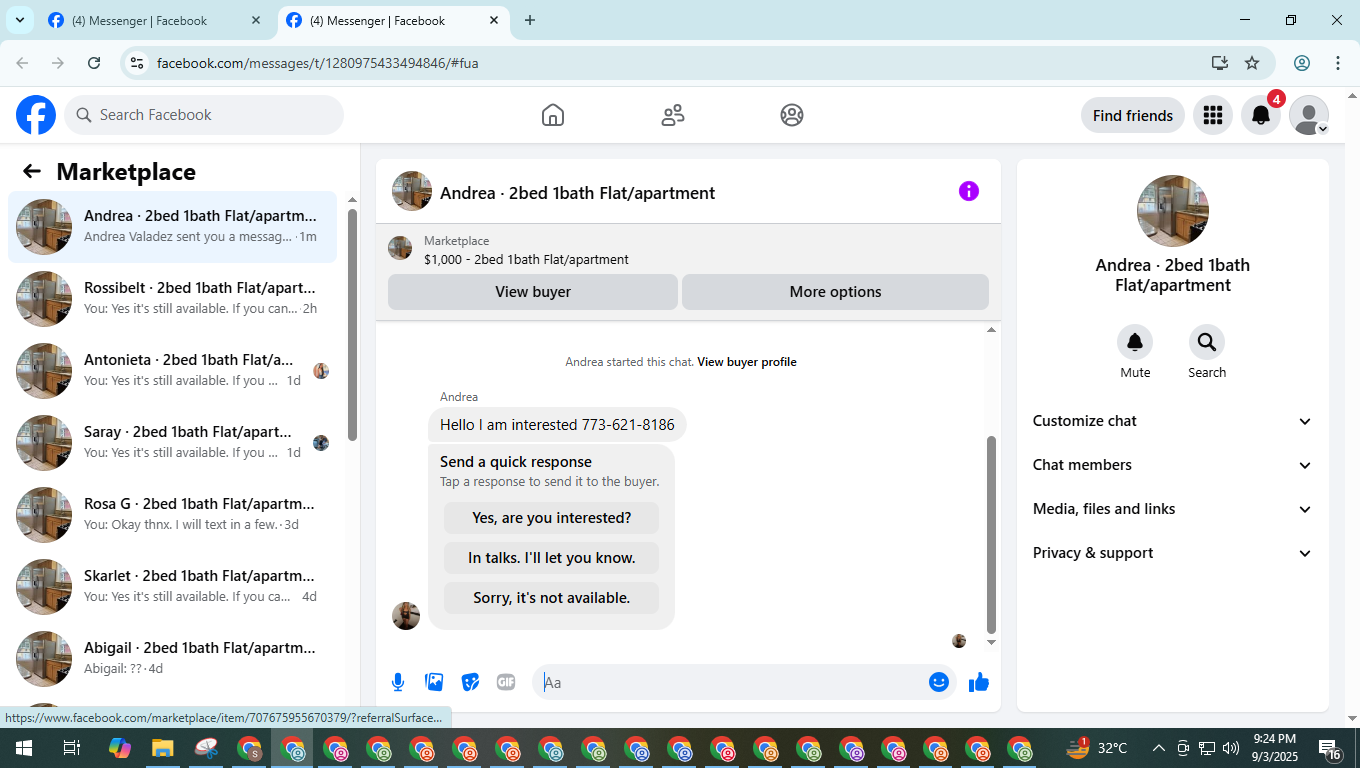Open the notifications bell with 4 badge
The image size is (1360, 768).
click(x=1261, y=115)
